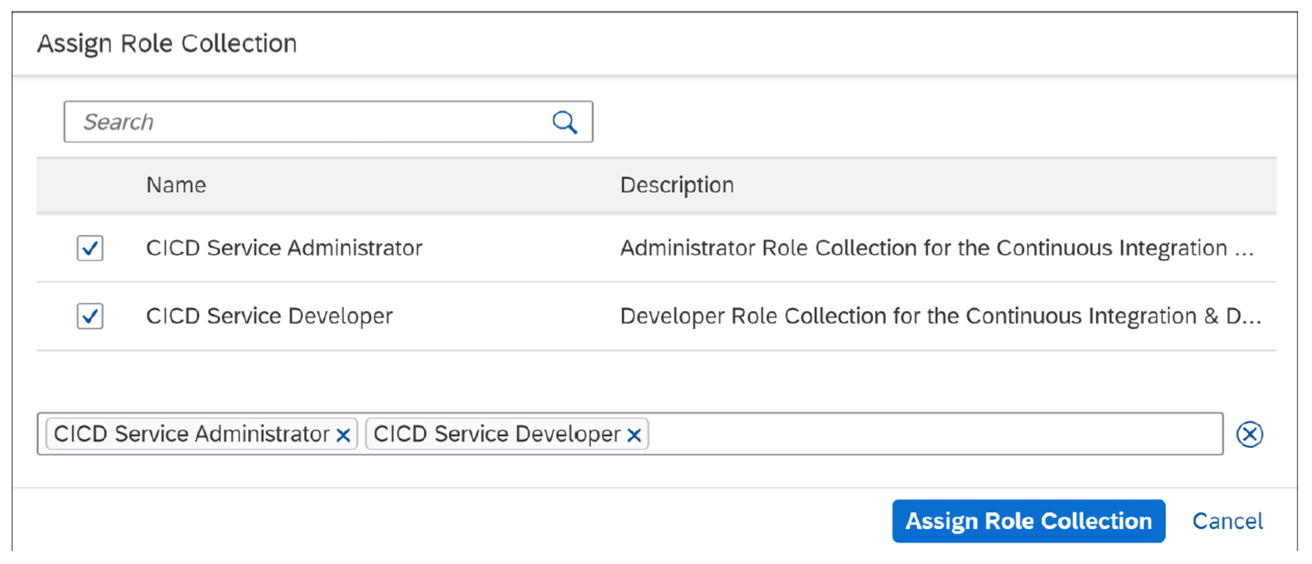Click the Assign Role Collection dialog title
The width and height of the screenshot is (1312, 564).
tap(167, 44)
